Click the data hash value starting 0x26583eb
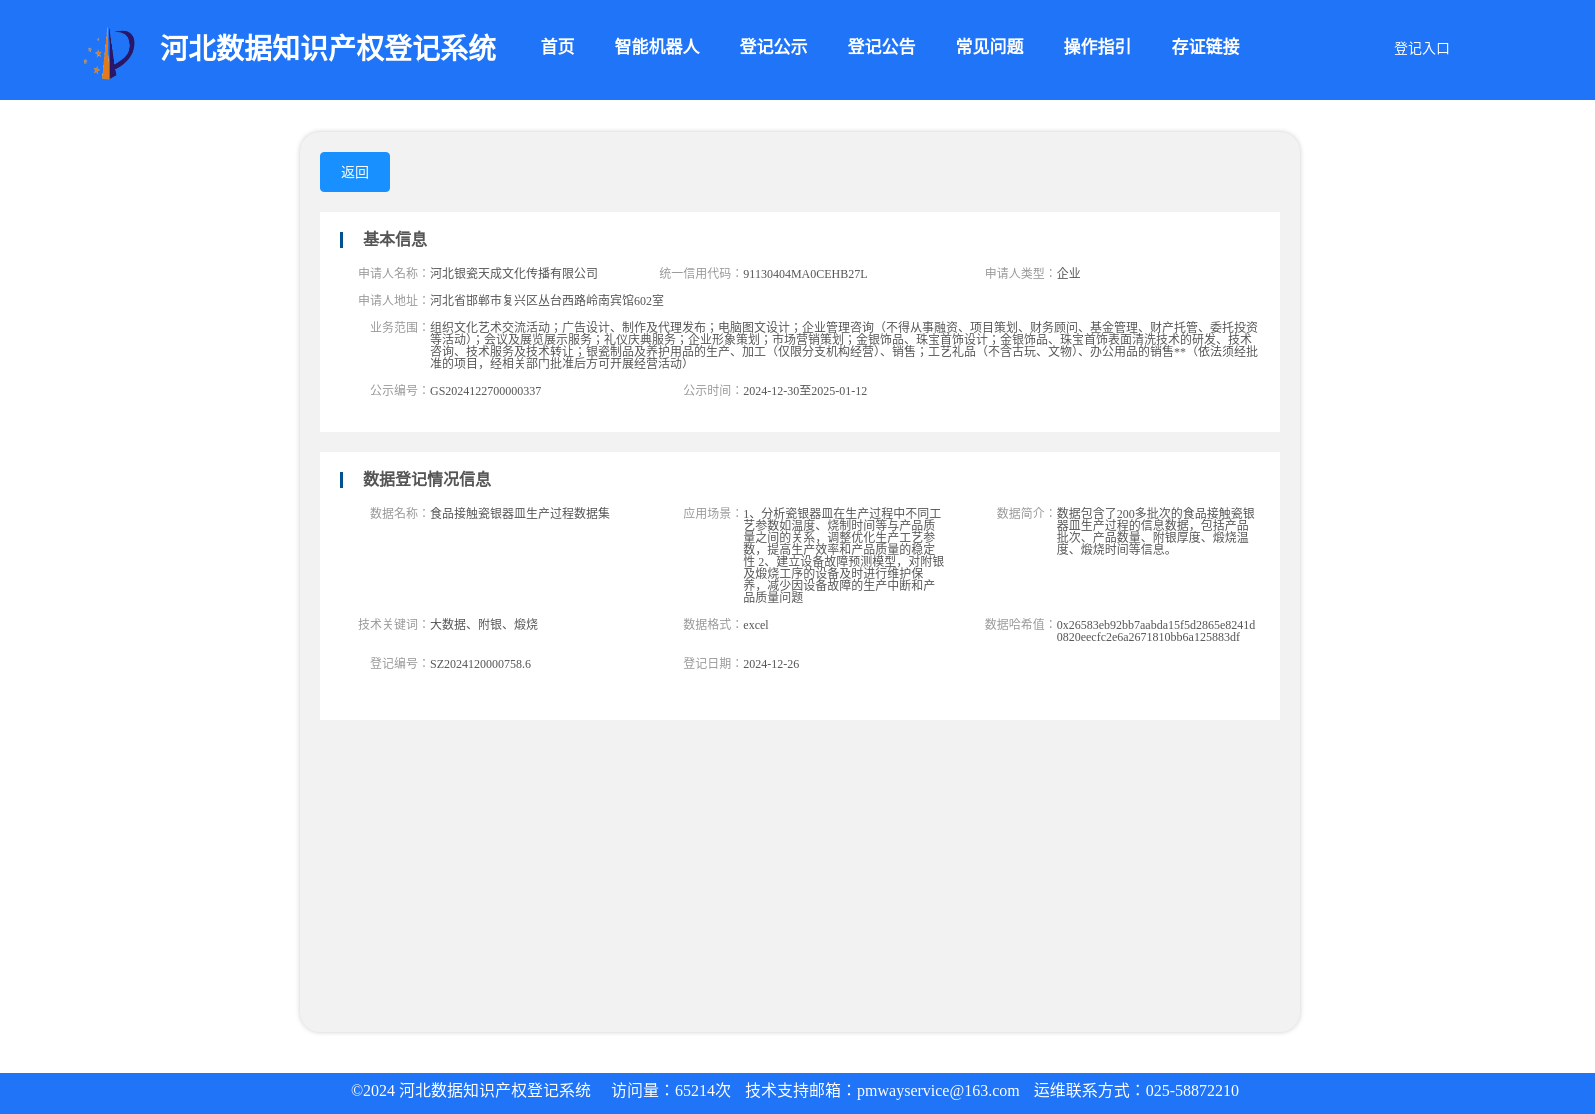 [x=1156, y=631]
